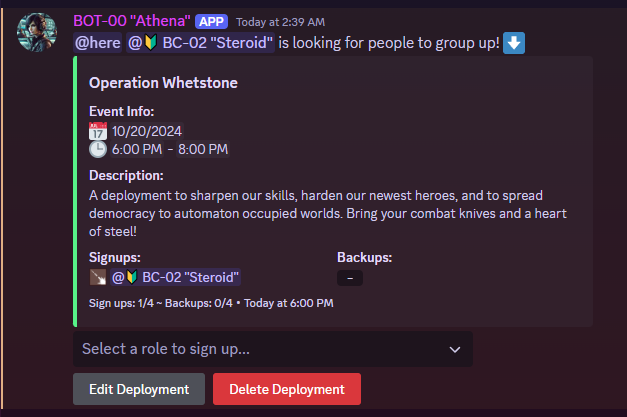This screenshot has height=417, width=627.
Task: Click the clock emoji beside 6:00 PM
Action: (x=98, y=149)
